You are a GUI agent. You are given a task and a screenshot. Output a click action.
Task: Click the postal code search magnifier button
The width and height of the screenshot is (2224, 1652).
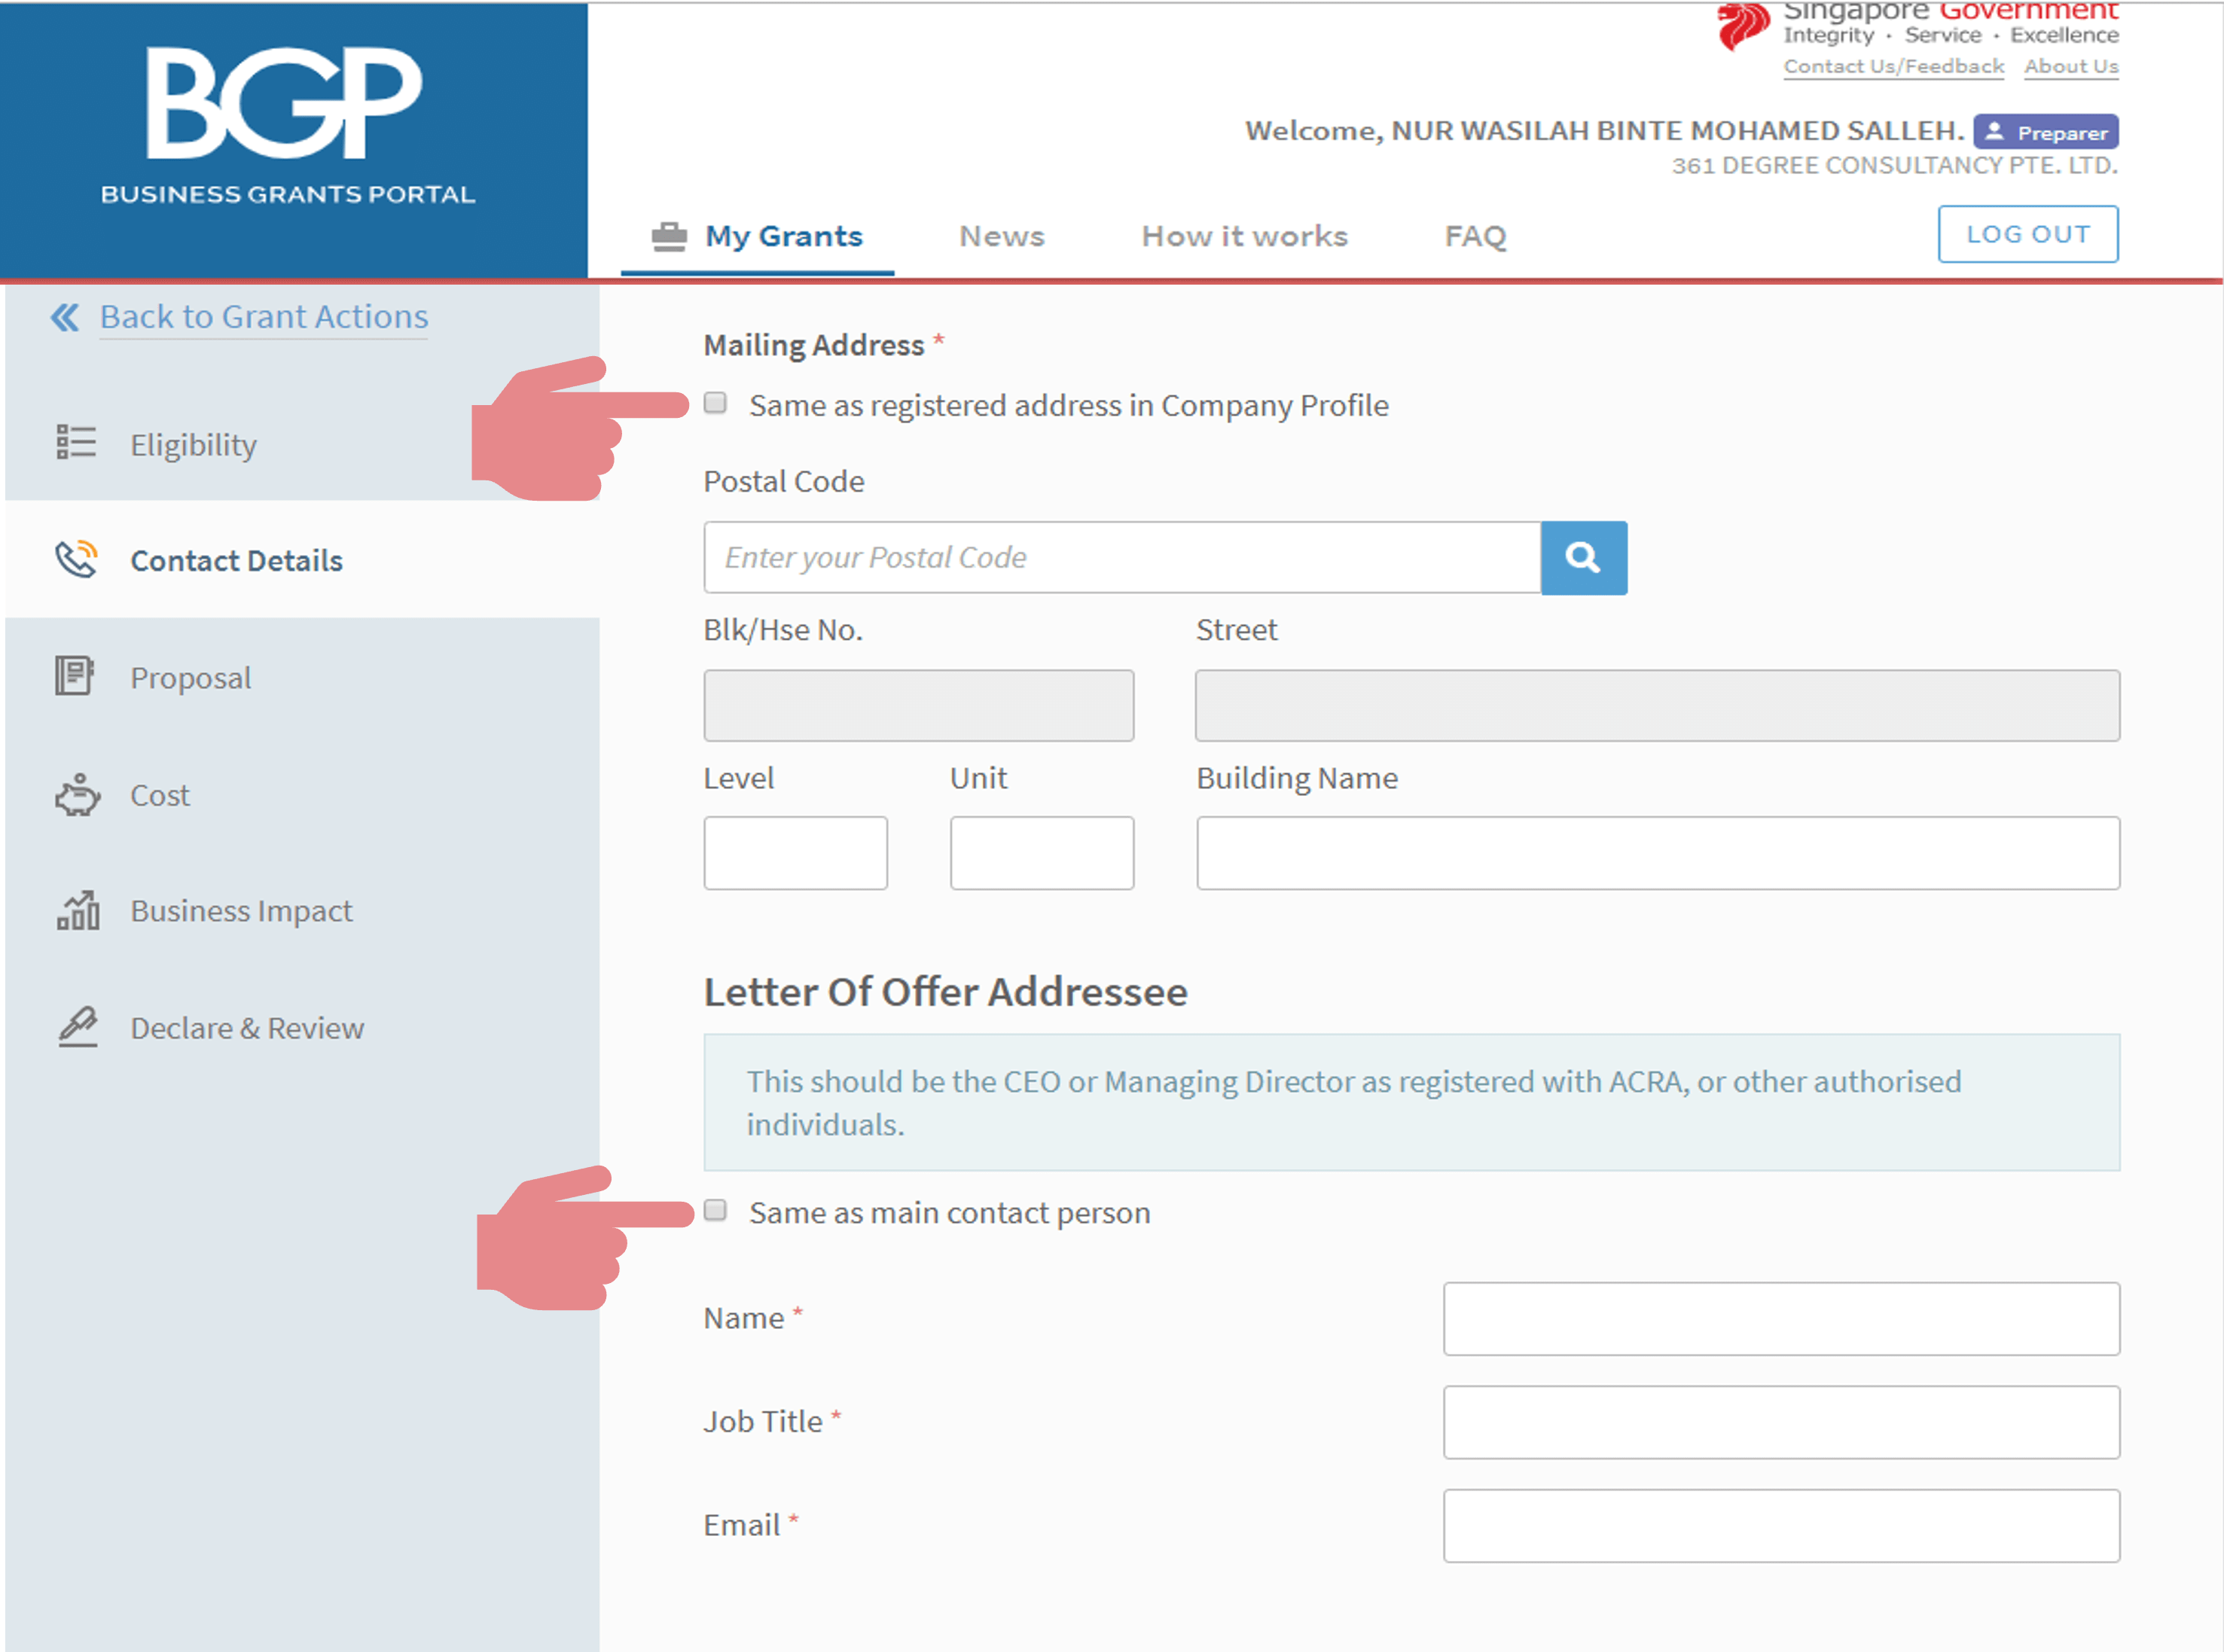tap(1583, 557)
